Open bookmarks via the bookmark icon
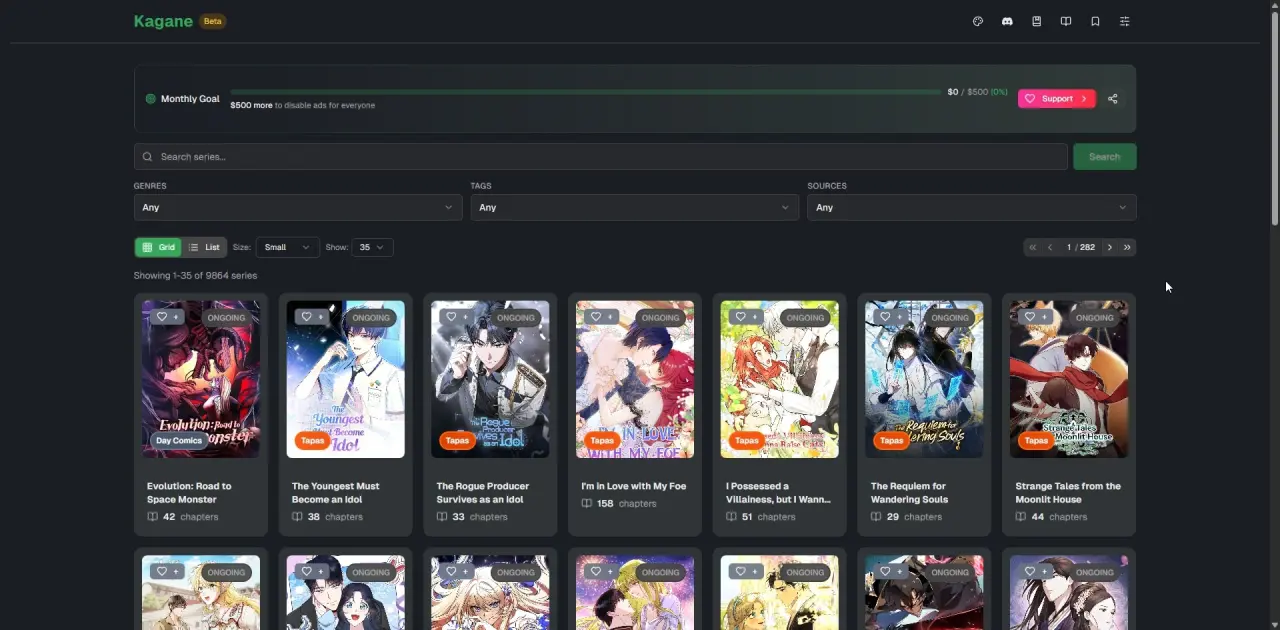 1095,21
